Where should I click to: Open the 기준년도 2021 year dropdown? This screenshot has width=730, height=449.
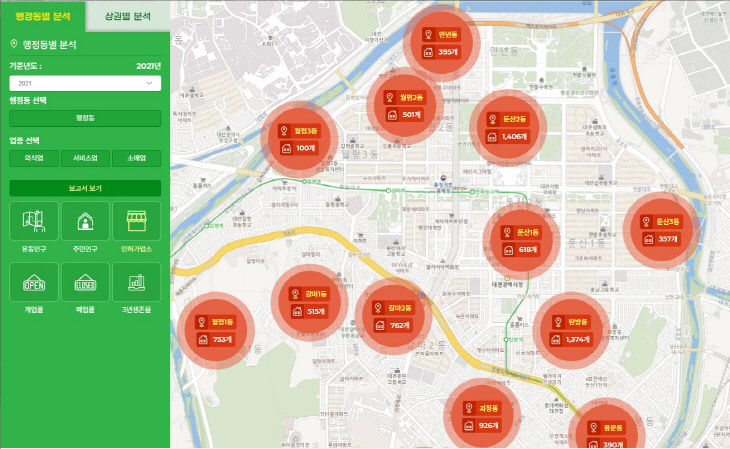(x=84, y=84)
